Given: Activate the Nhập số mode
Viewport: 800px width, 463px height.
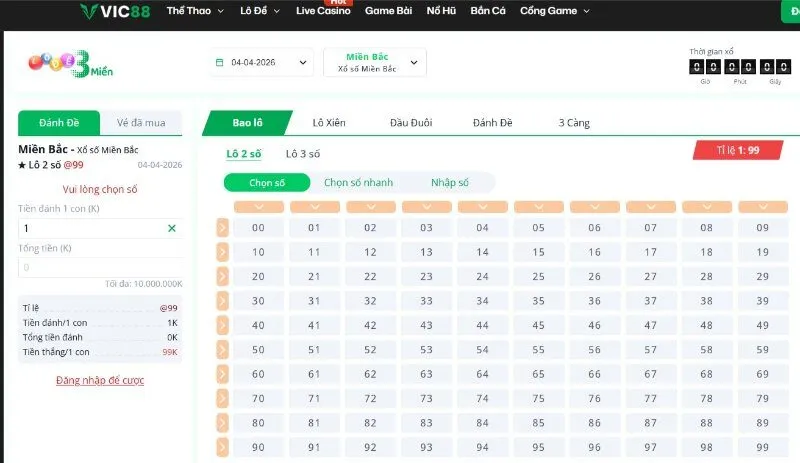Looking at the screenshot, I should [x=449, y=183].
